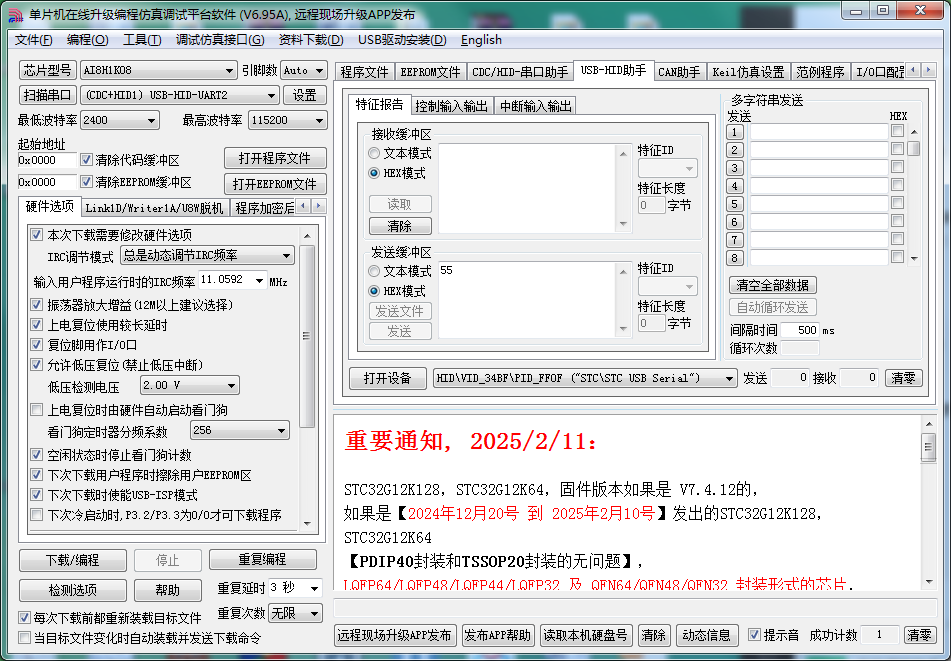Open the 编程(O) menu
The image size is (951, 661).
tap(87, 40)
